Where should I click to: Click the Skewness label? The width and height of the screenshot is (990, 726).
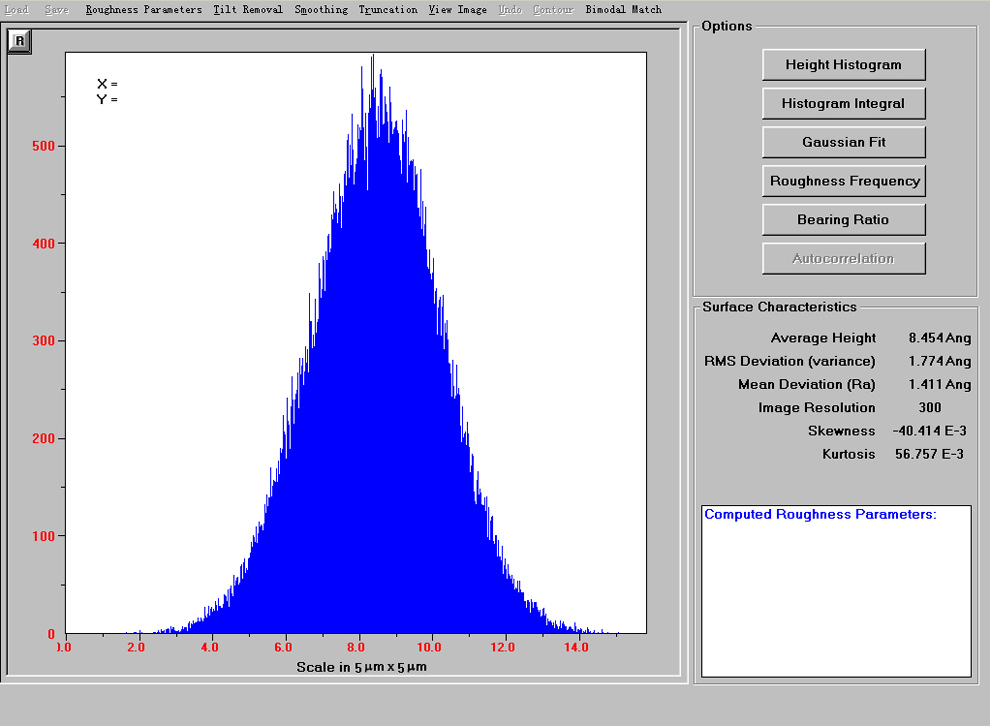pos(842,431)
